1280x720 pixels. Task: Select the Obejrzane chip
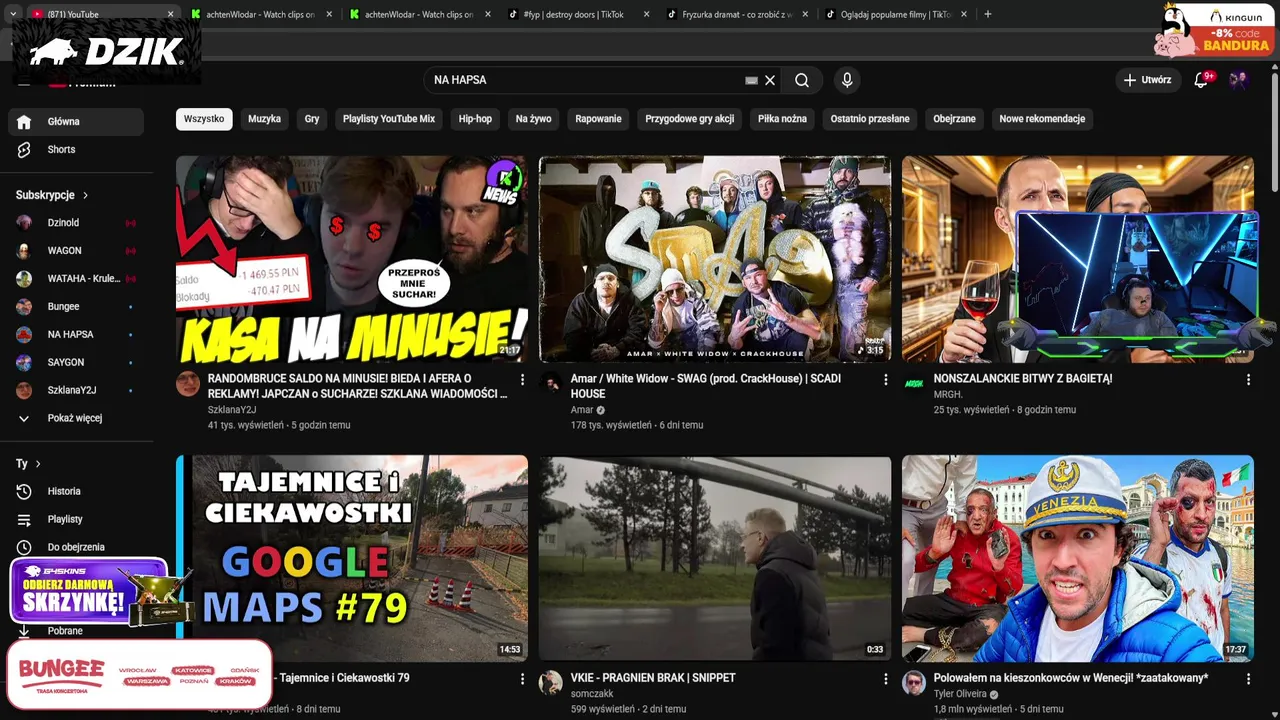[x=954, y=119]
